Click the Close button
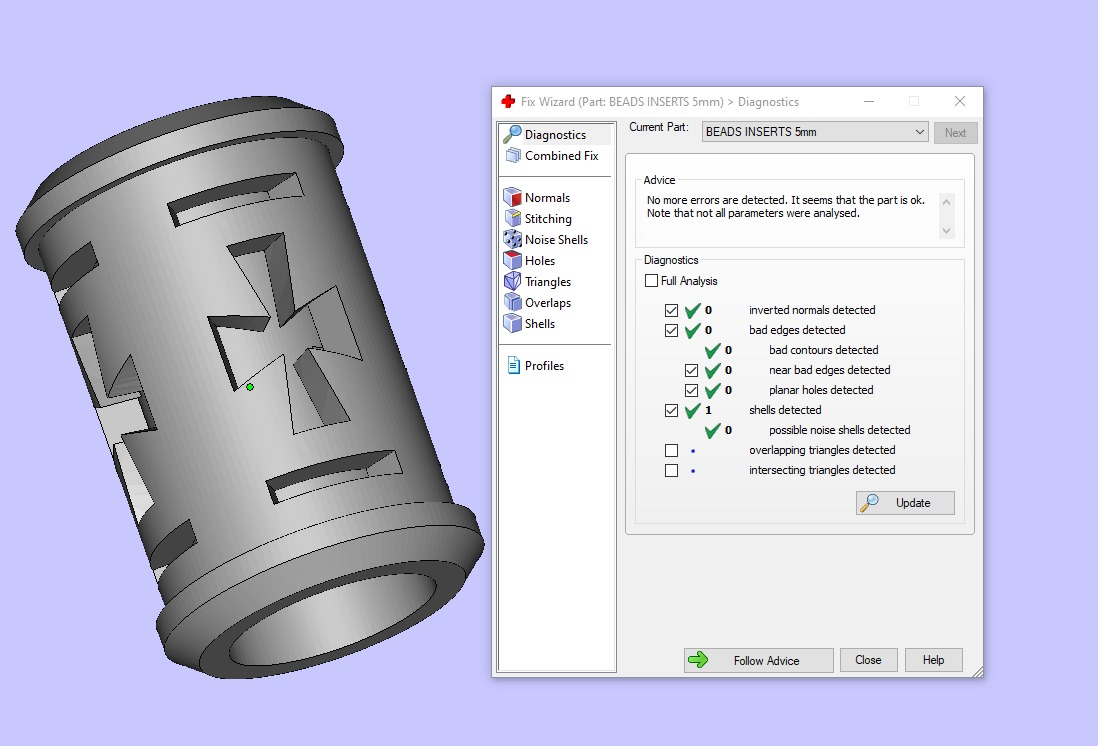 tap(868, 660)
